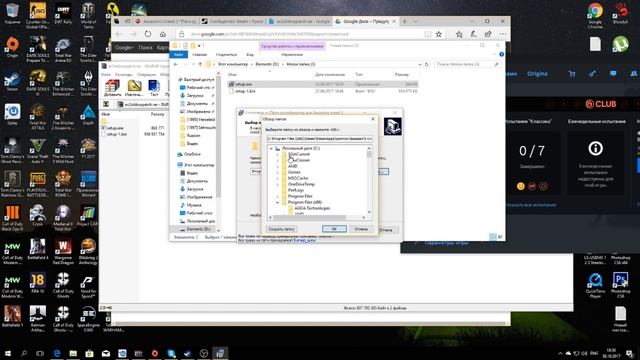Click the browser home button
This screenshot has height=360, width=640.
pyautogui.click(x=163, y=34)
